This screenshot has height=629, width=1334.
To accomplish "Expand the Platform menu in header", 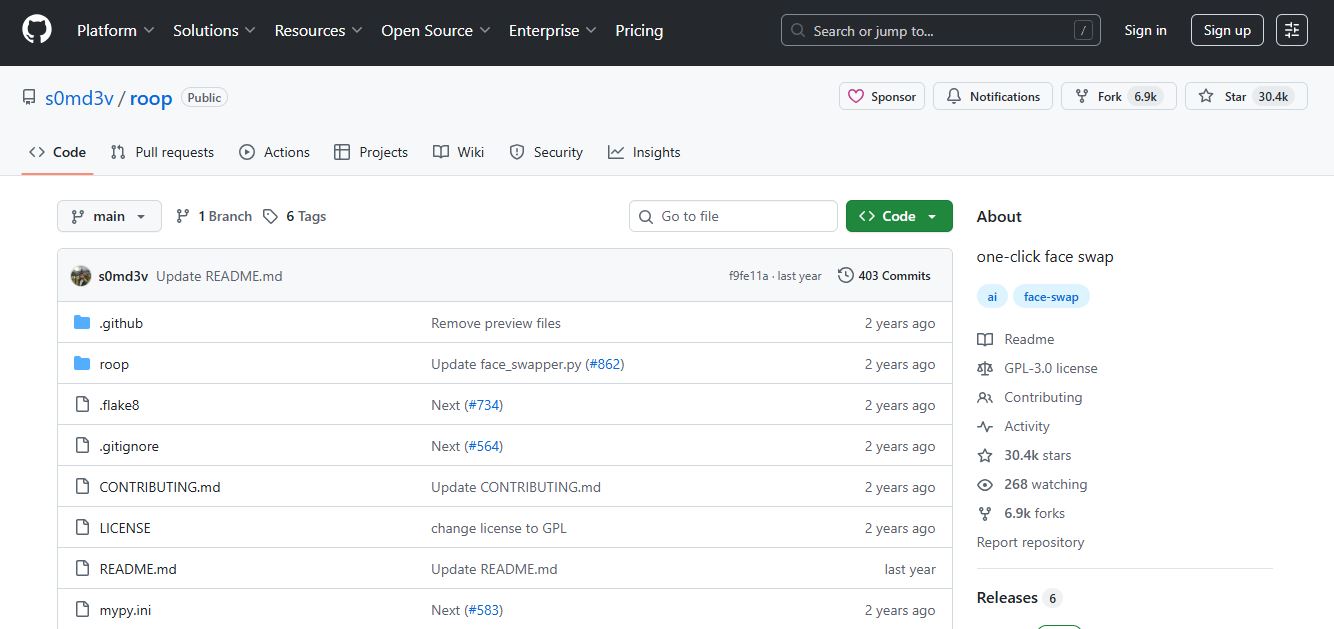I will (115, 31).
